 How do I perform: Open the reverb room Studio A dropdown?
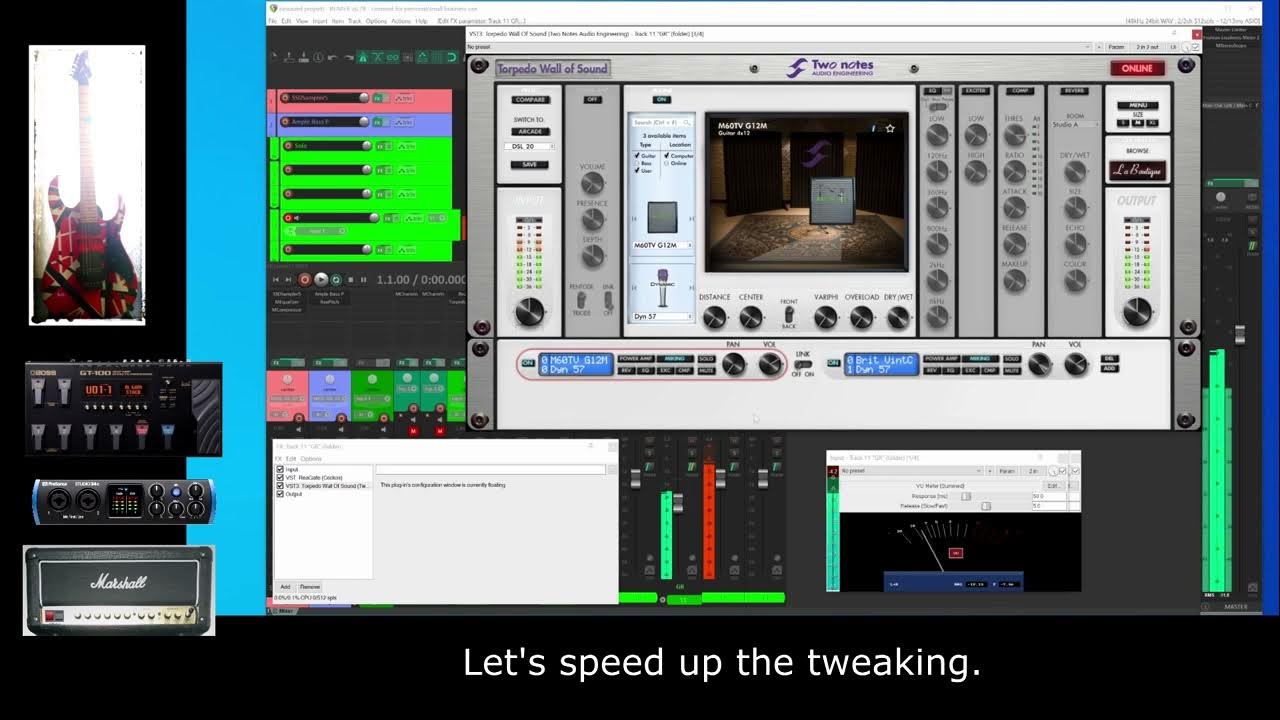click(x=1075, y=125)
